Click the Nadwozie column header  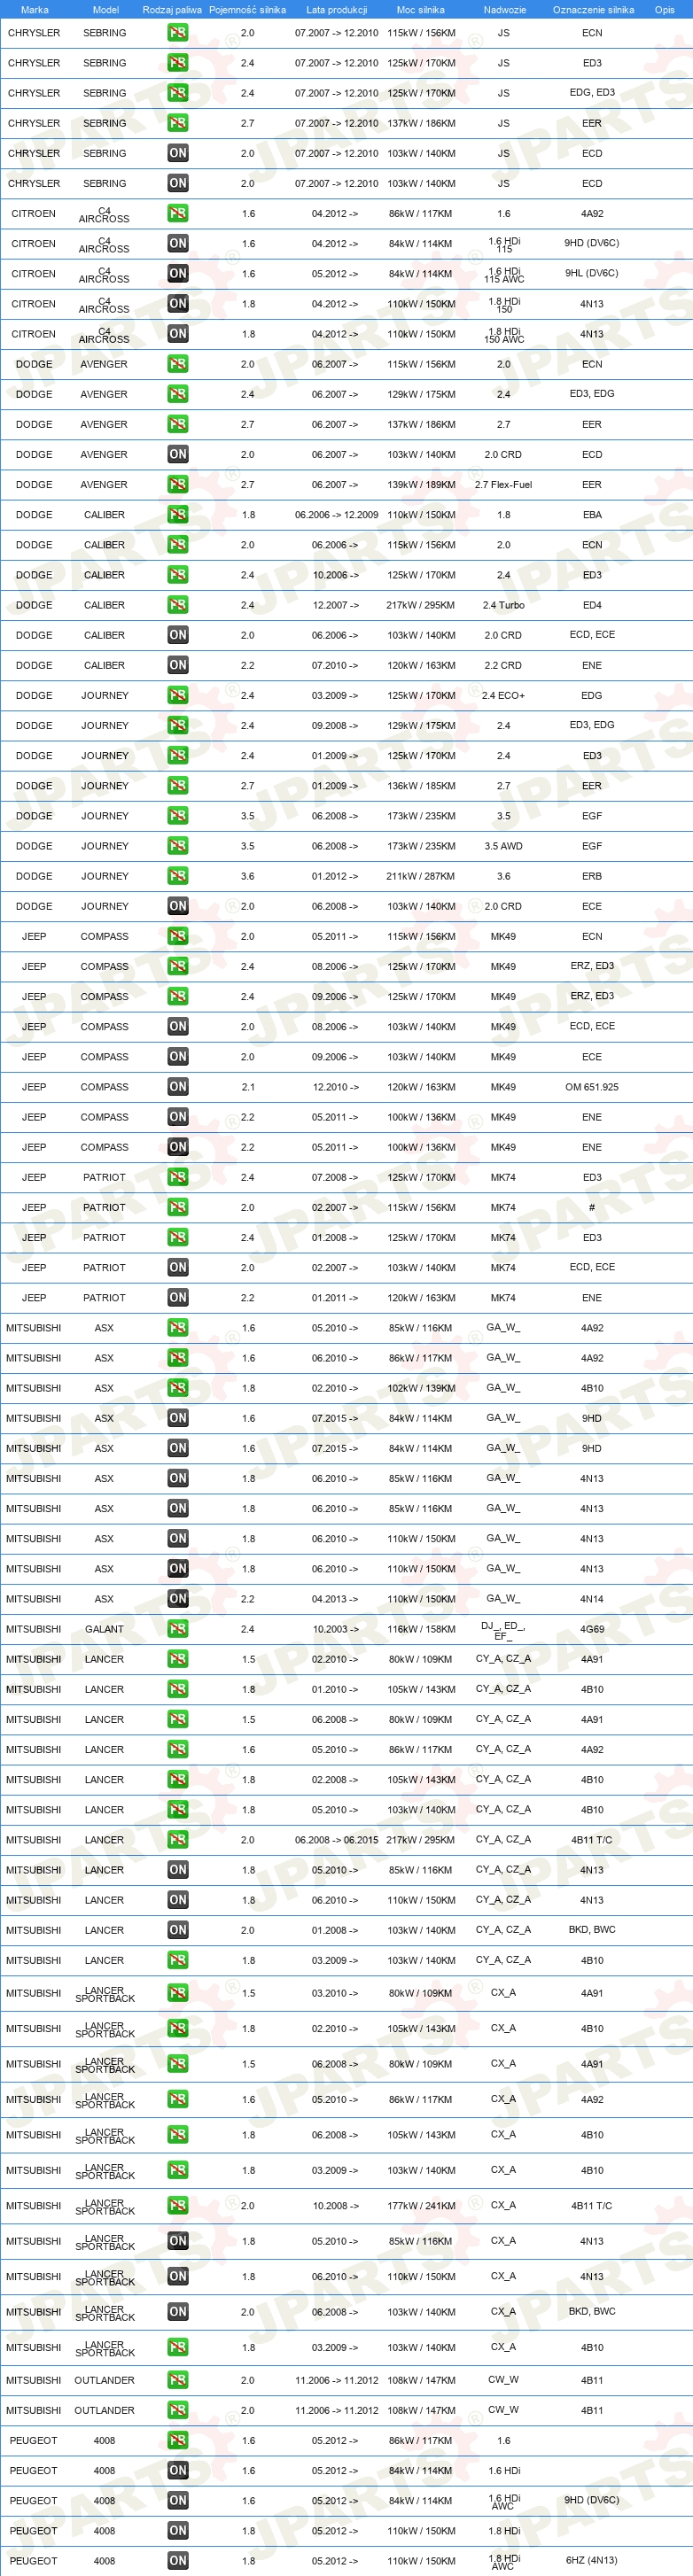(504, 10)
